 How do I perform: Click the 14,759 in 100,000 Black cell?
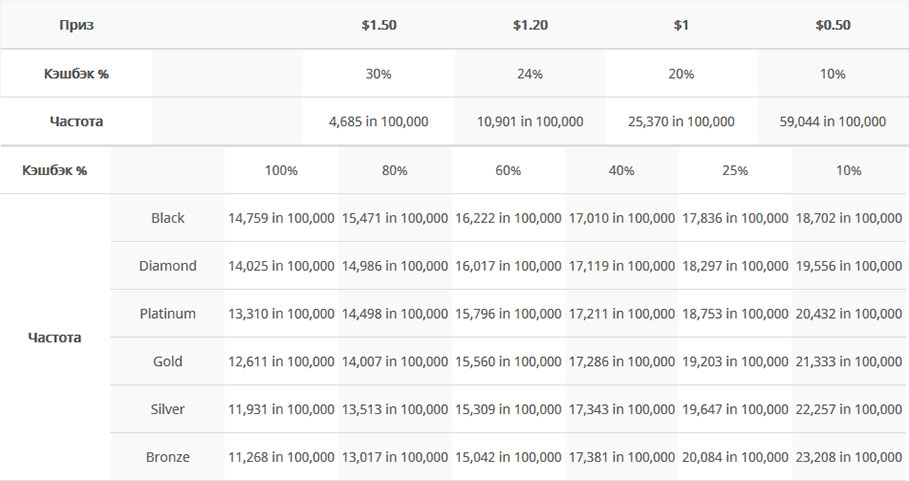click(x=281, y=218)
